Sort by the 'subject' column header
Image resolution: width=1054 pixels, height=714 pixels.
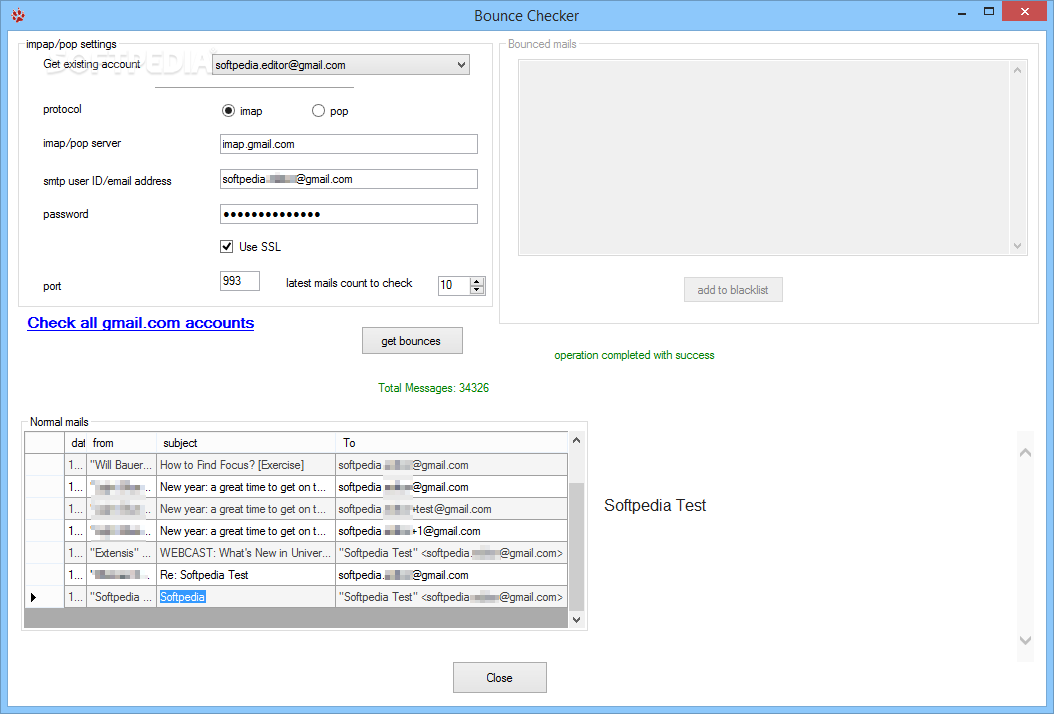point(246,443)
